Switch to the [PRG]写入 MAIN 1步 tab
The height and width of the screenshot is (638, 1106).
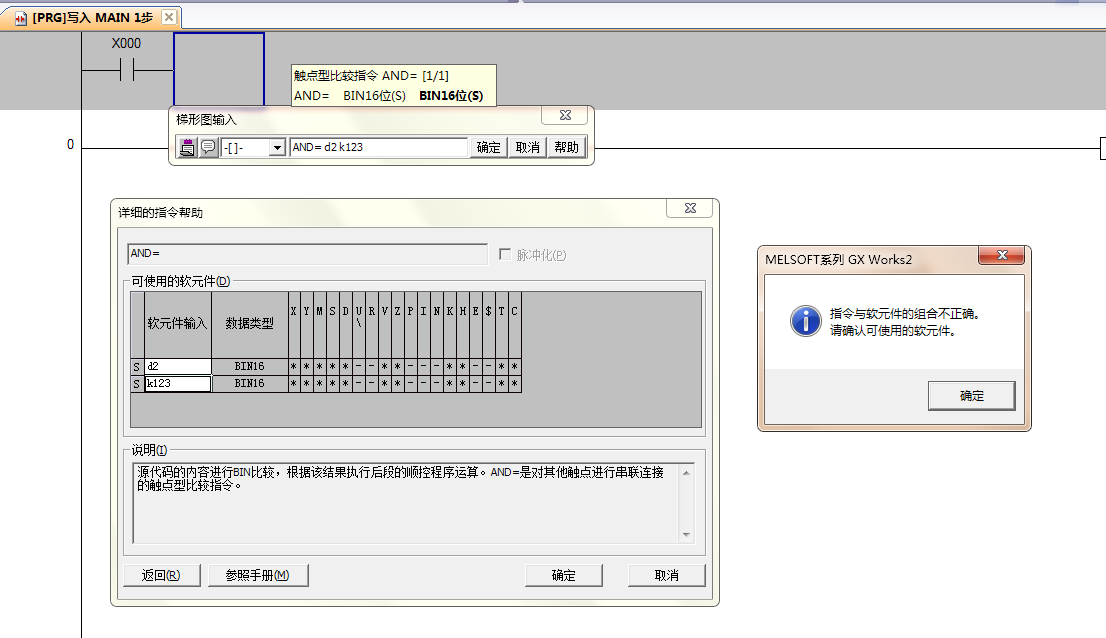88,18
